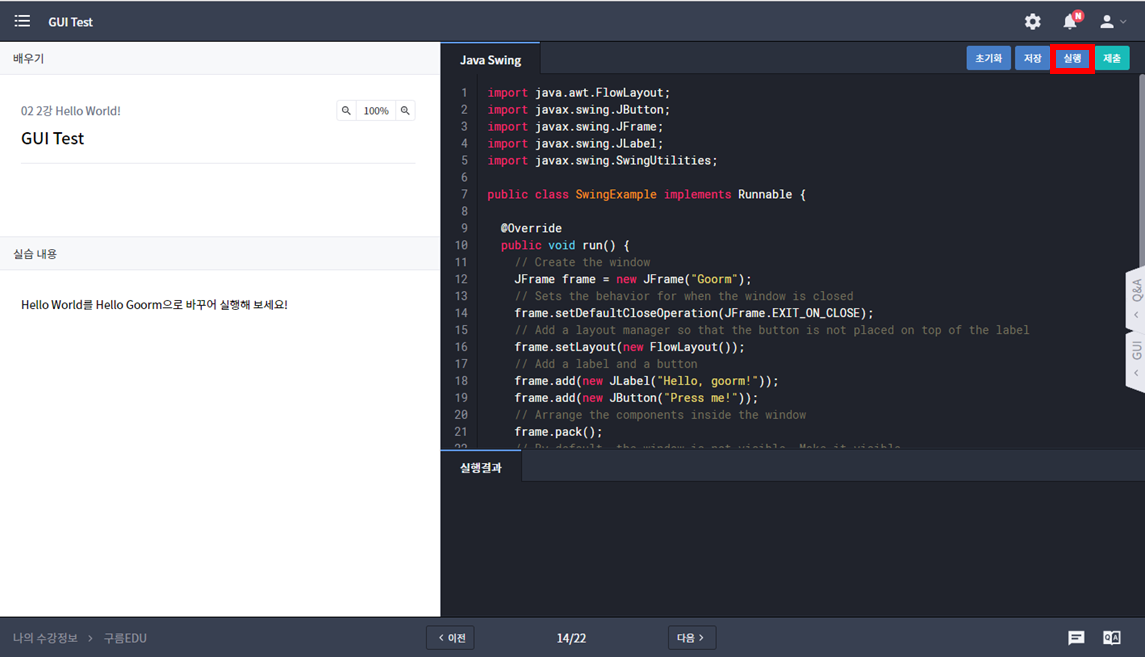
Task: Open the user account menu
Action: pos(1113,22)
